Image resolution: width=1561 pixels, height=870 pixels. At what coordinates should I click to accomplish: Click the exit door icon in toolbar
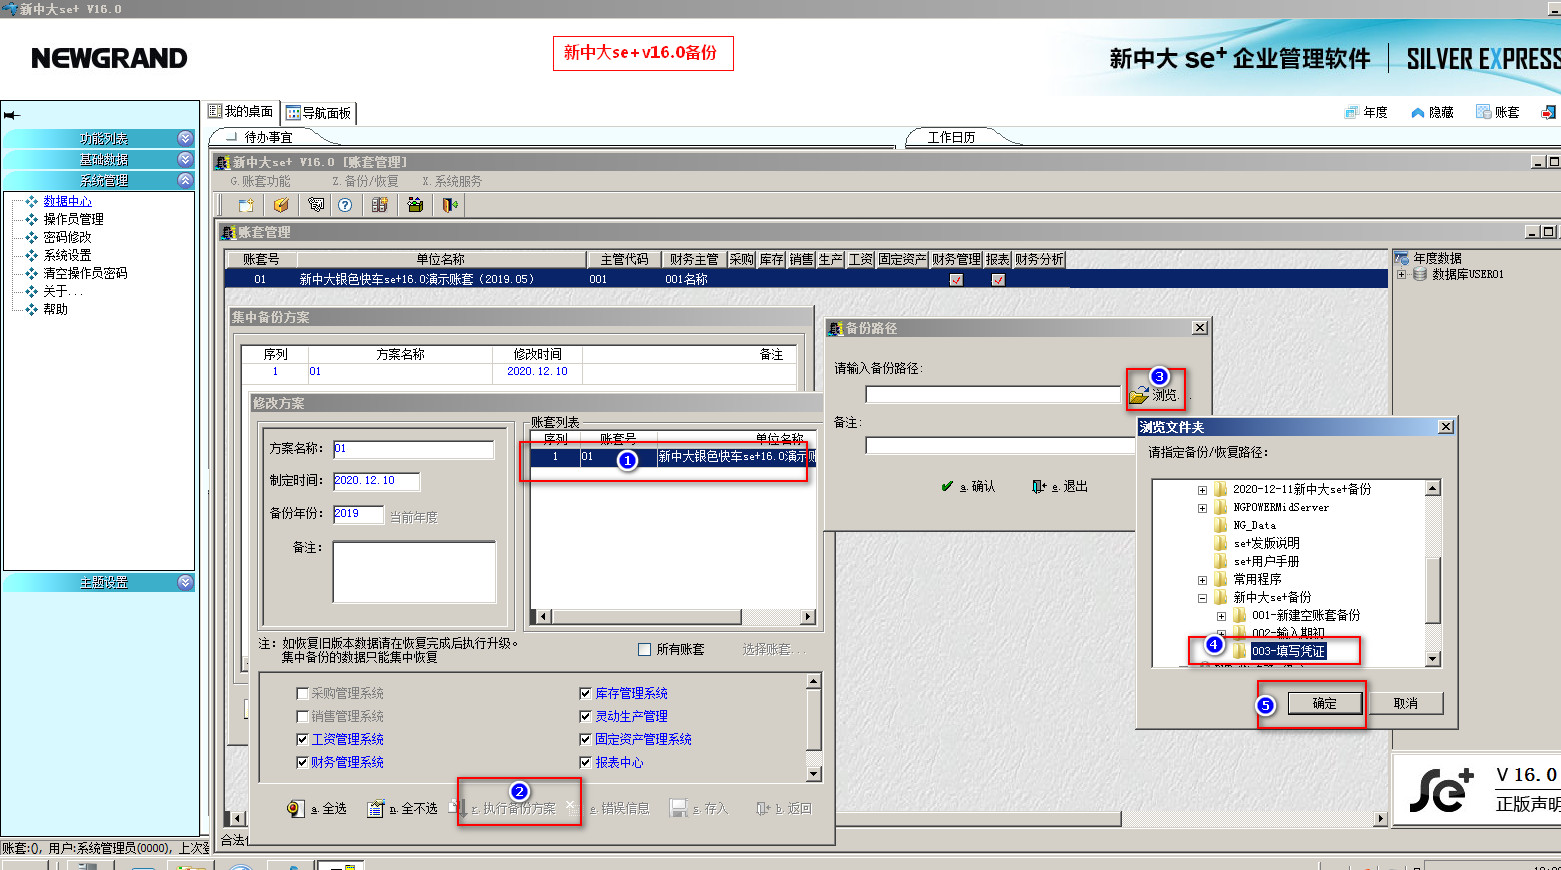tap(450, 205)
